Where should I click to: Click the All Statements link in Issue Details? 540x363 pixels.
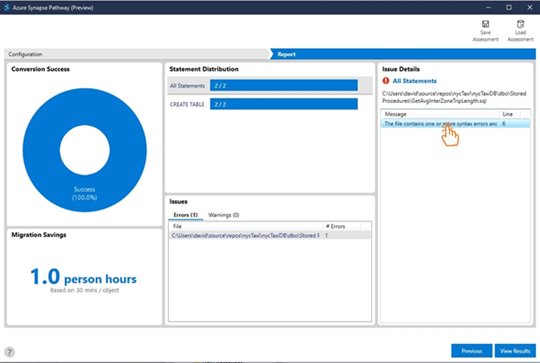(x=415, y=81)
